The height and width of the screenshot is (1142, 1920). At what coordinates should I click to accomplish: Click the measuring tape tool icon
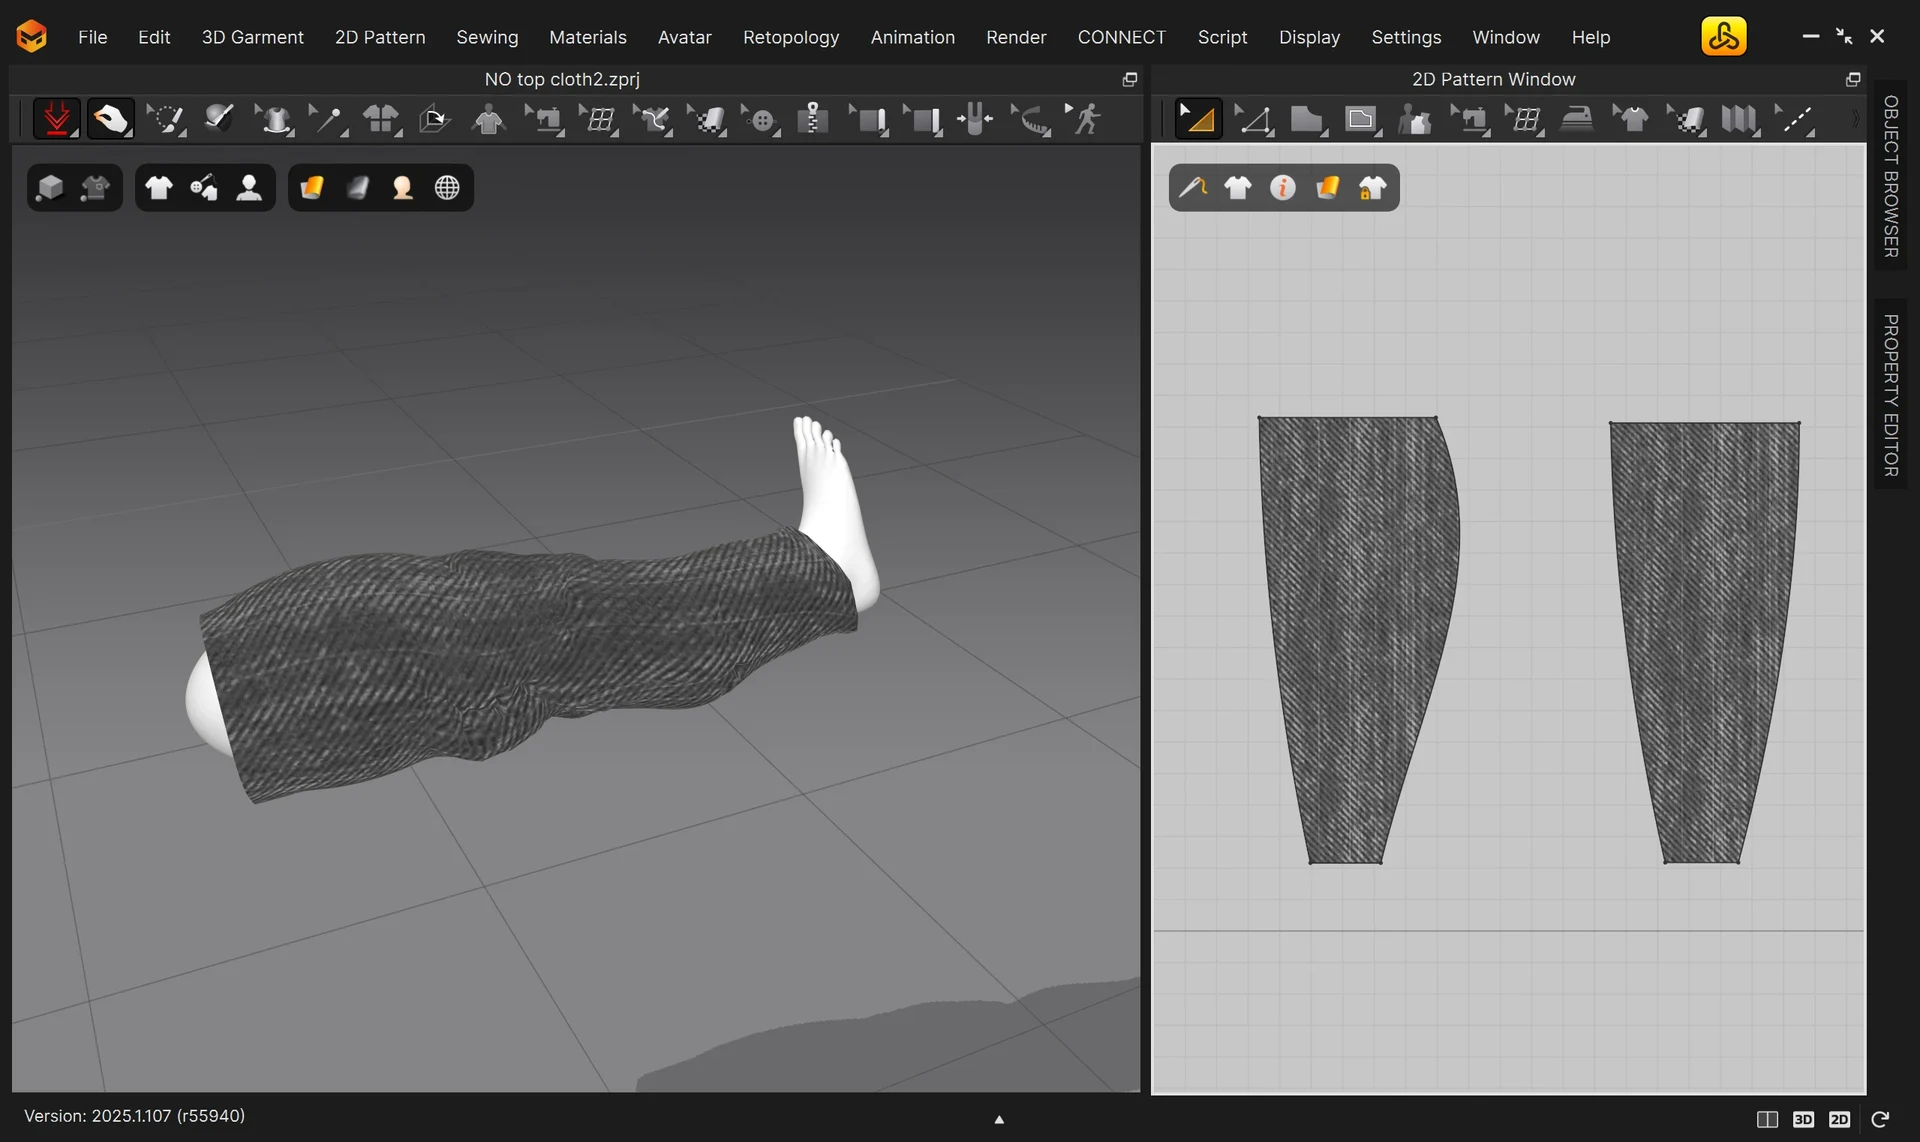1031,120
